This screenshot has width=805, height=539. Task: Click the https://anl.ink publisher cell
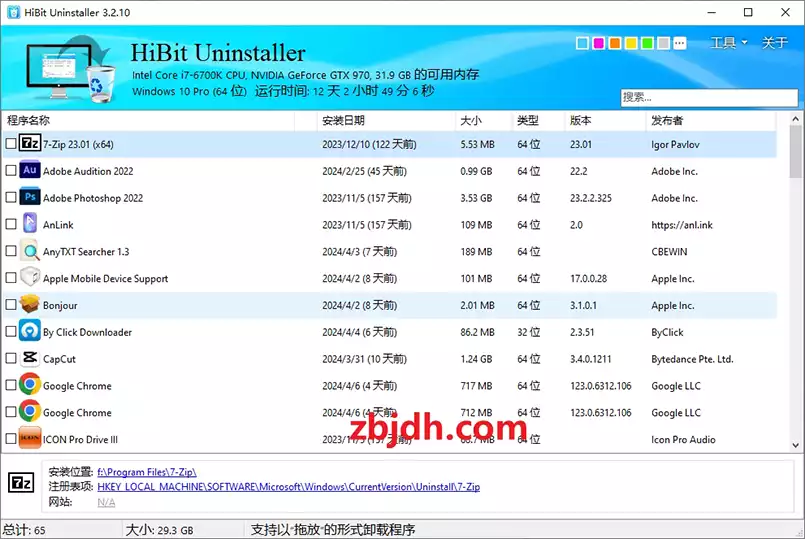682,225
